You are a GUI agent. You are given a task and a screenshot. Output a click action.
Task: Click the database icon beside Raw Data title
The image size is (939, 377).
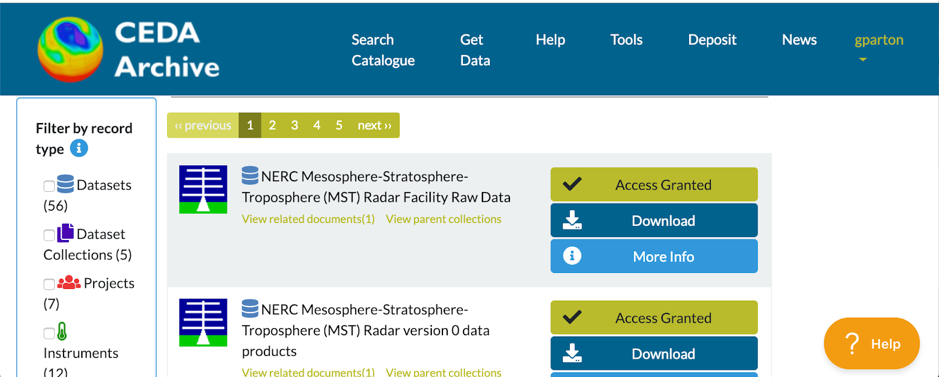coord(250,176)
